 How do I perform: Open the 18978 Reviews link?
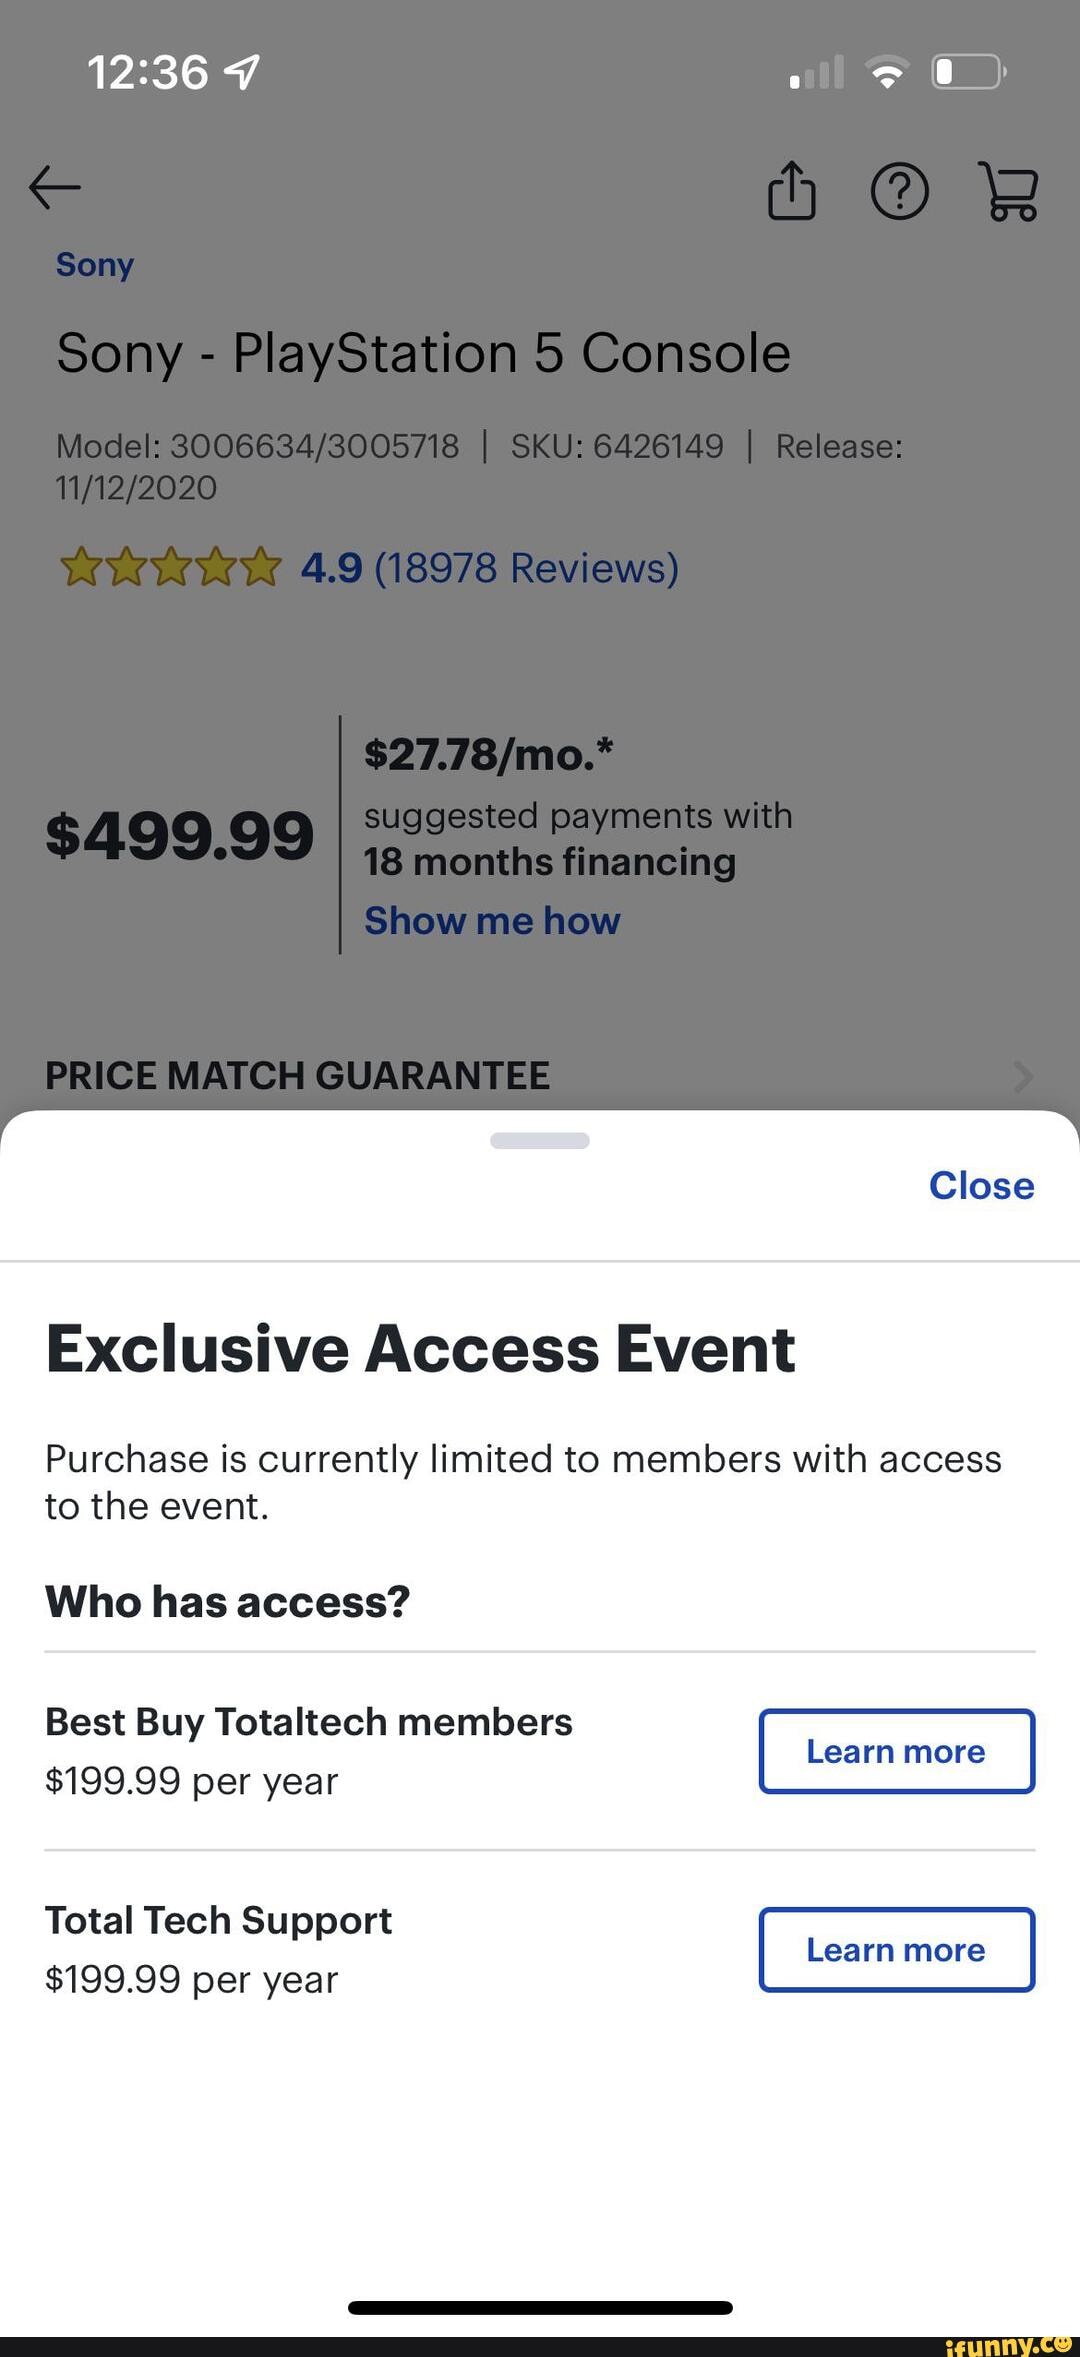click(x=526, y=568)
